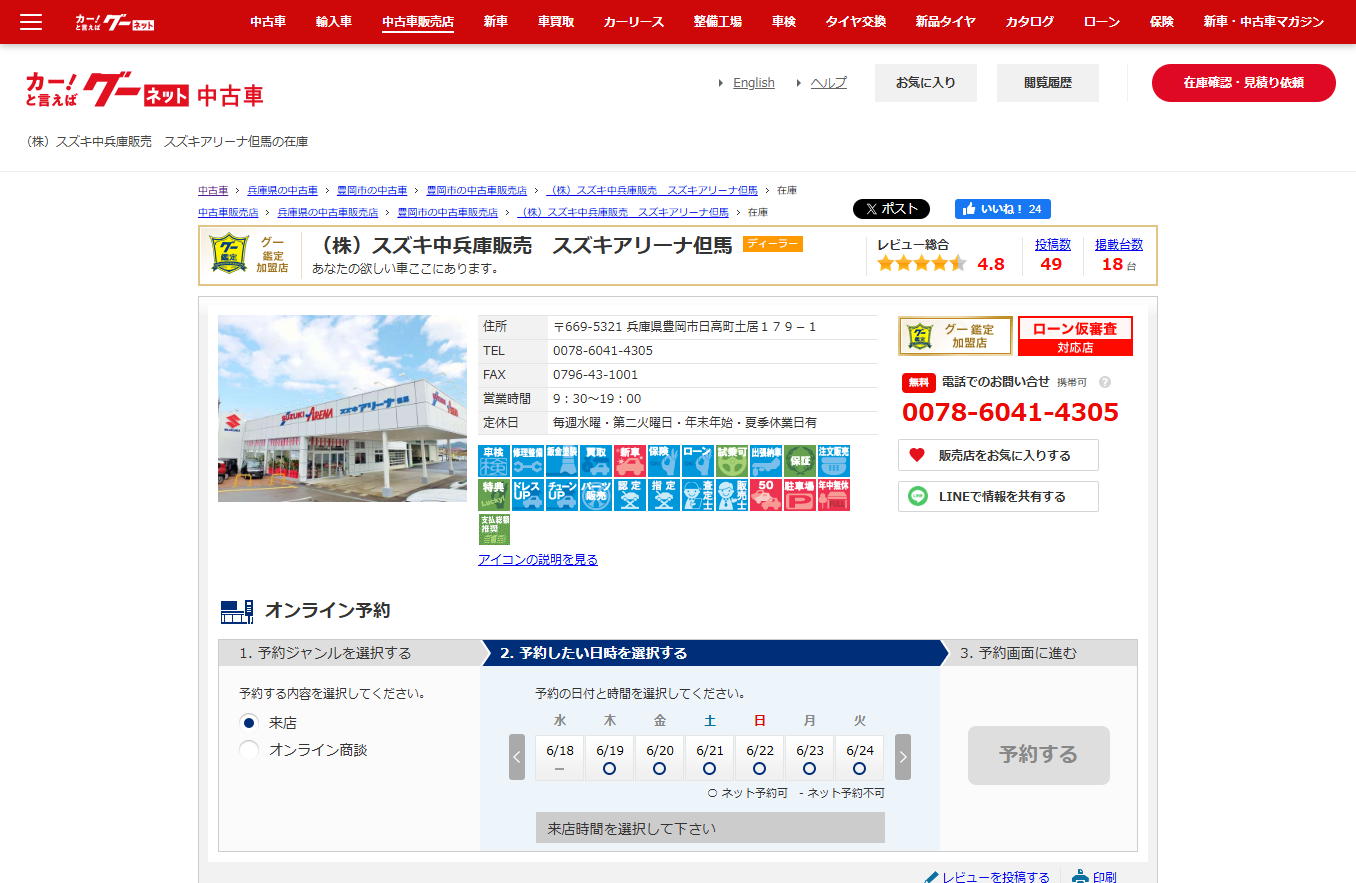Go to step 1. 予約ジャンルを選択する

point(349,653)
